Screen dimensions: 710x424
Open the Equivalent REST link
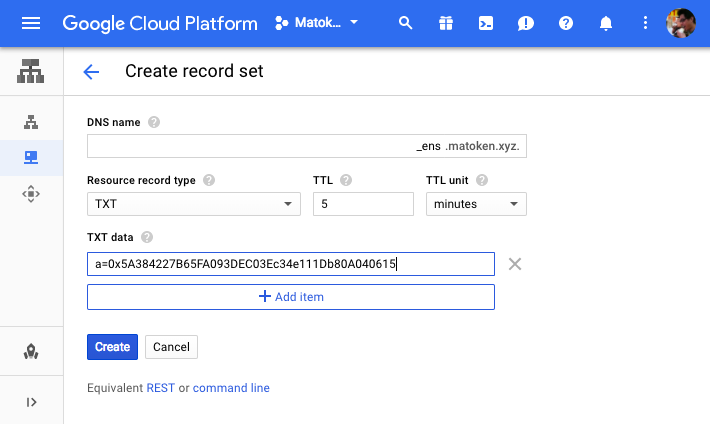coord(160,388)
